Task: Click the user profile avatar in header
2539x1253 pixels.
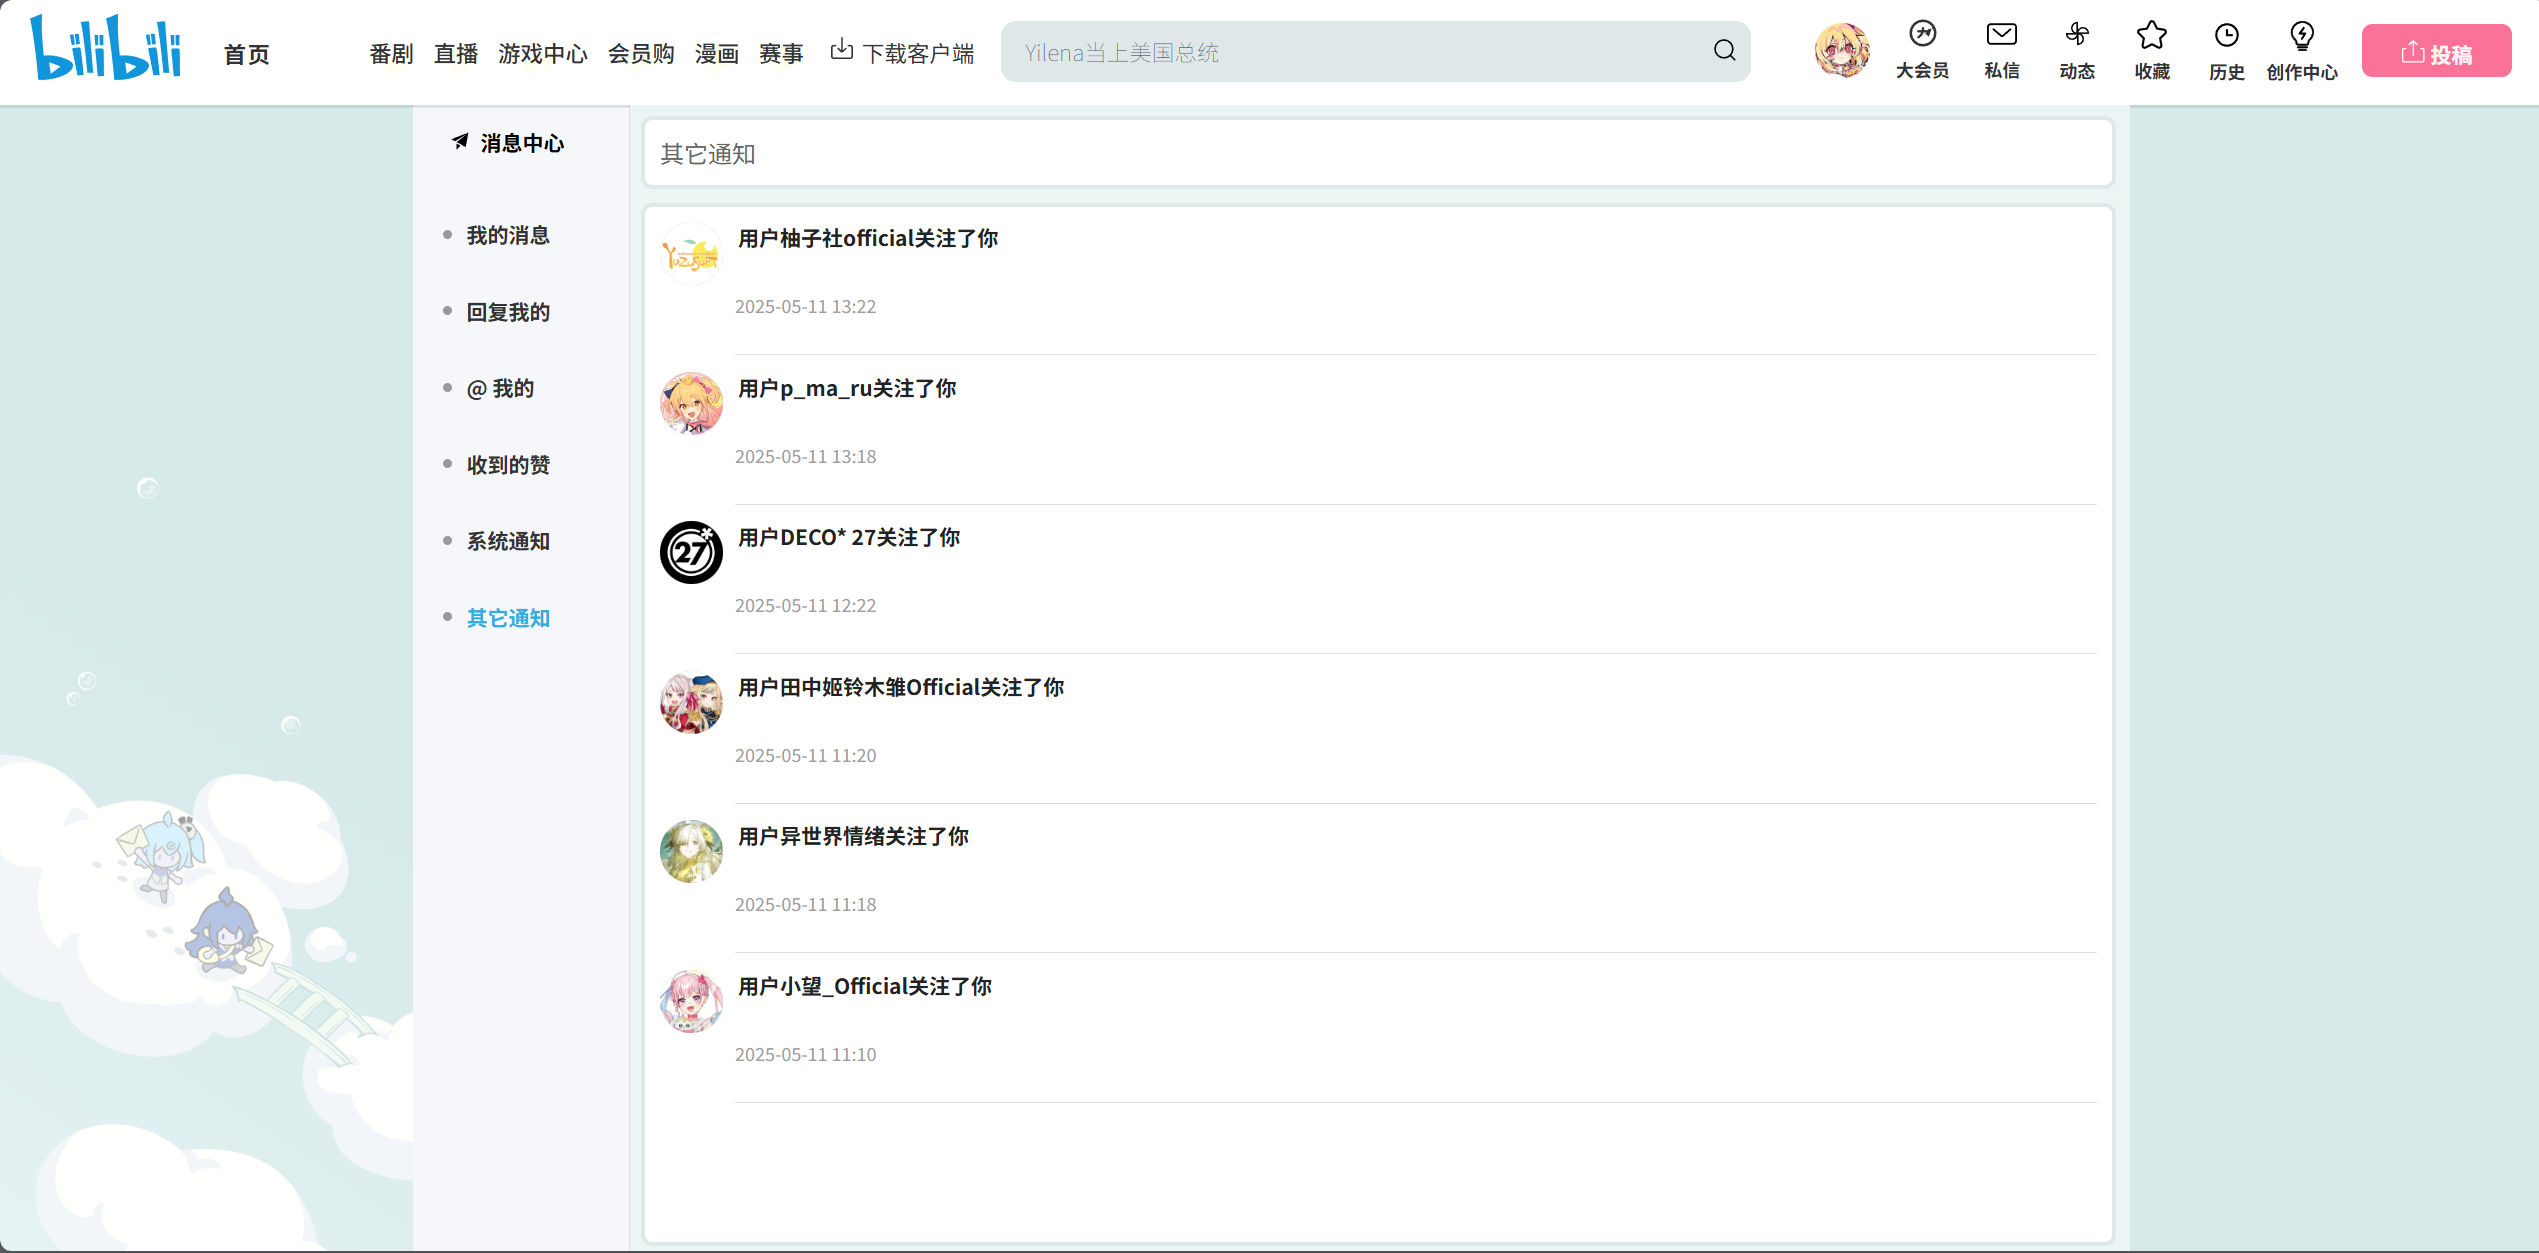Action: click(x=1841, y=50)
